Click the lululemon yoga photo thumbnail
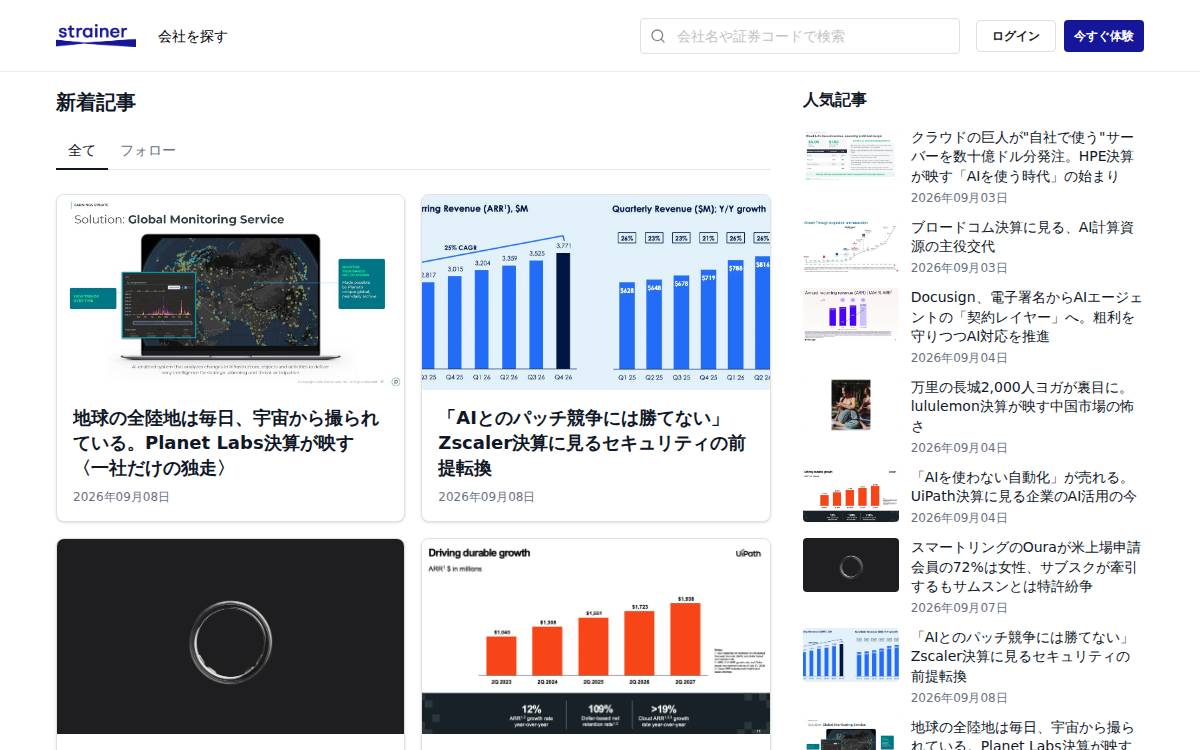The image size is (1200, 750). pos(851,405)
